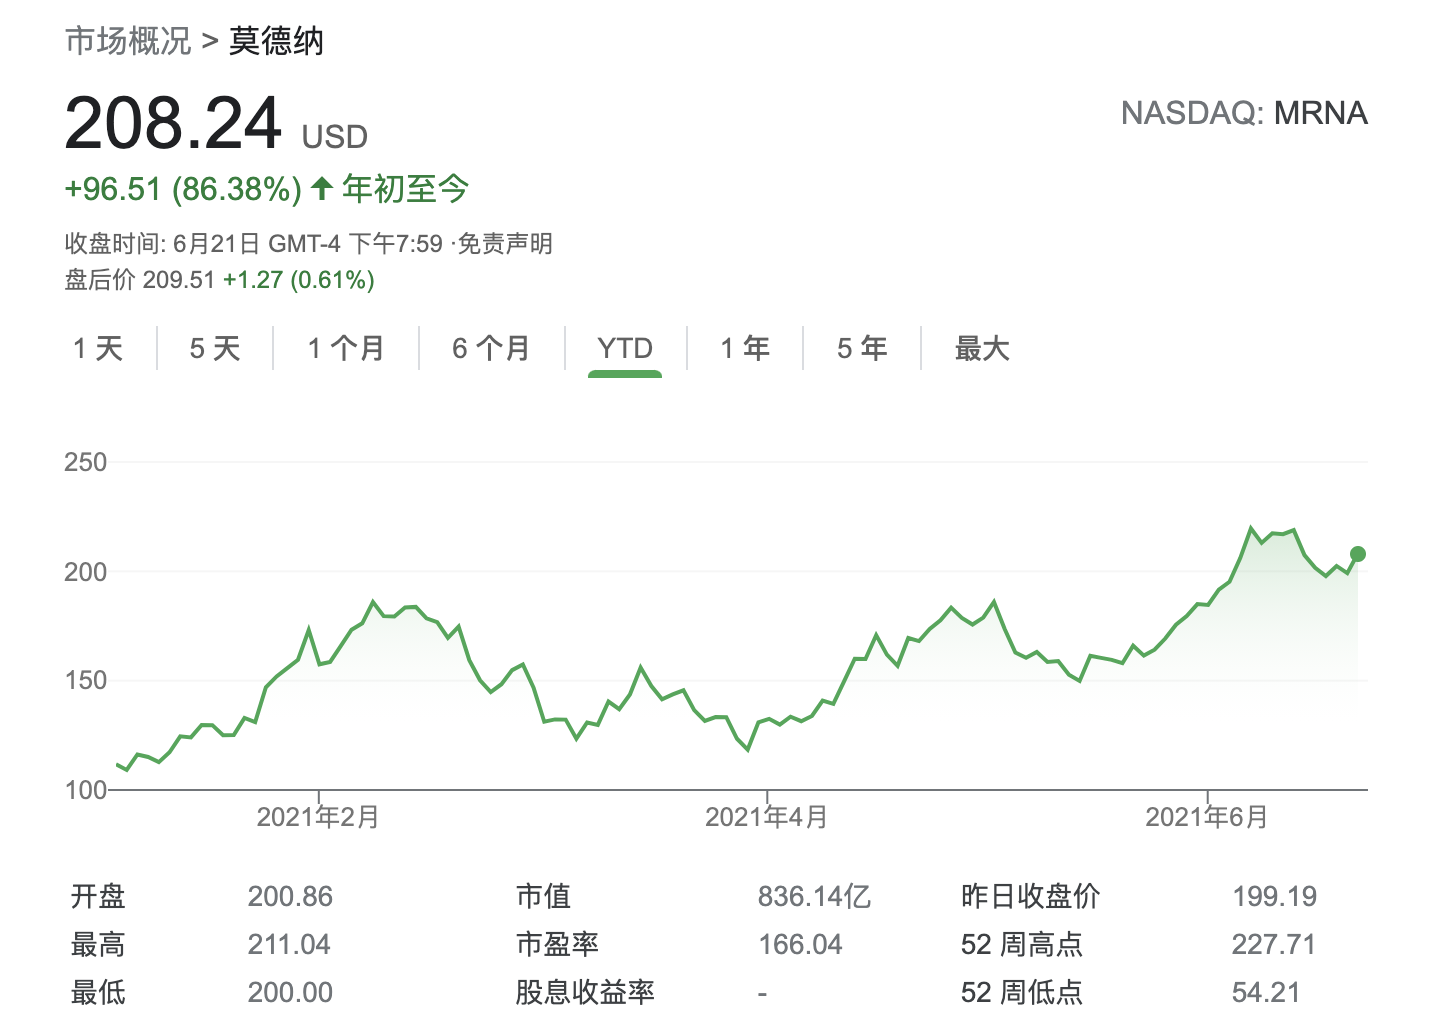
Task: Click the 200 y-axis label
Action: point(86,572)
